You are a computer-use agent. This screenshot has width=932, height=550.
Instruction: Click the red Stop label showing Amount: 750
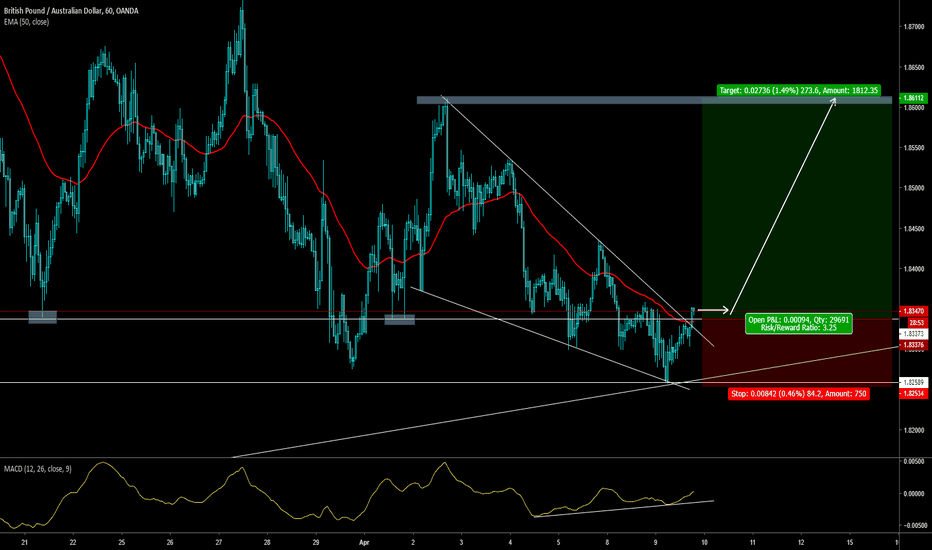(x=799, y=394)
